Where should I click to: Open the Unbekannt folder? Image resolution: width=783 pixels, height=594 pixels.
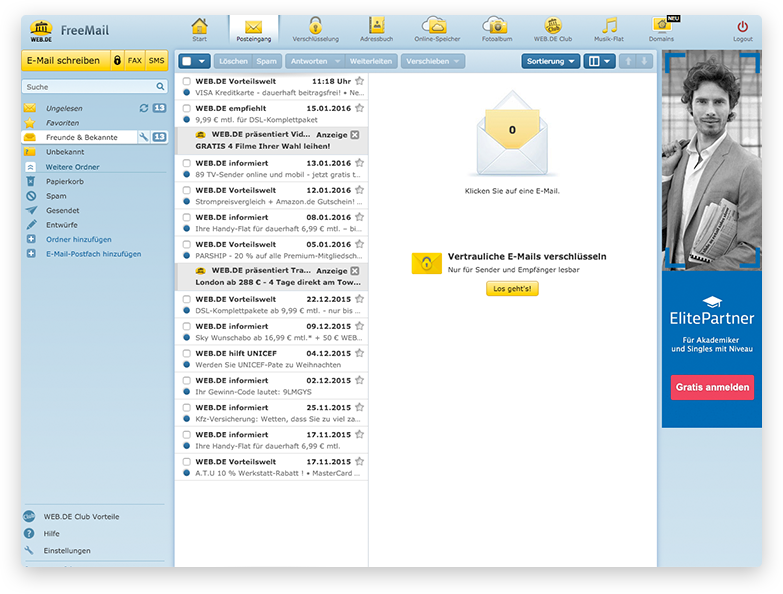coord(65,152)
